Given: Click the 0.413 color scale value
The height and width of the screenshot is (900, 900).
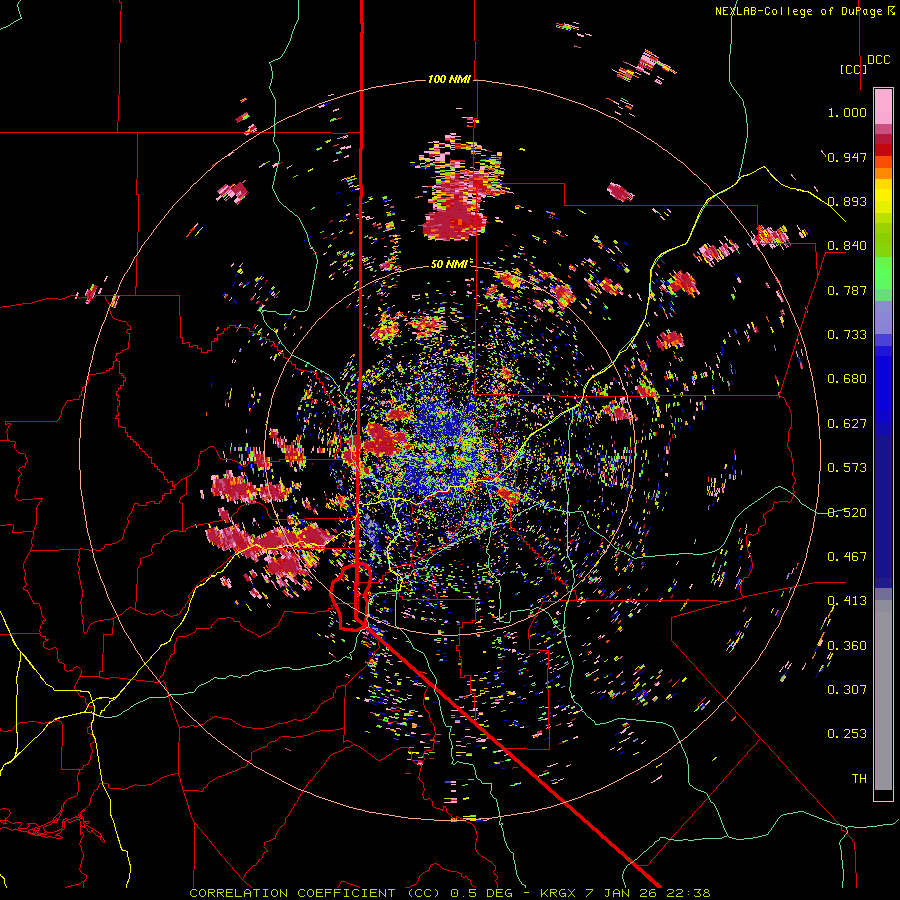Looking at the screenshot, I should 847,600.
